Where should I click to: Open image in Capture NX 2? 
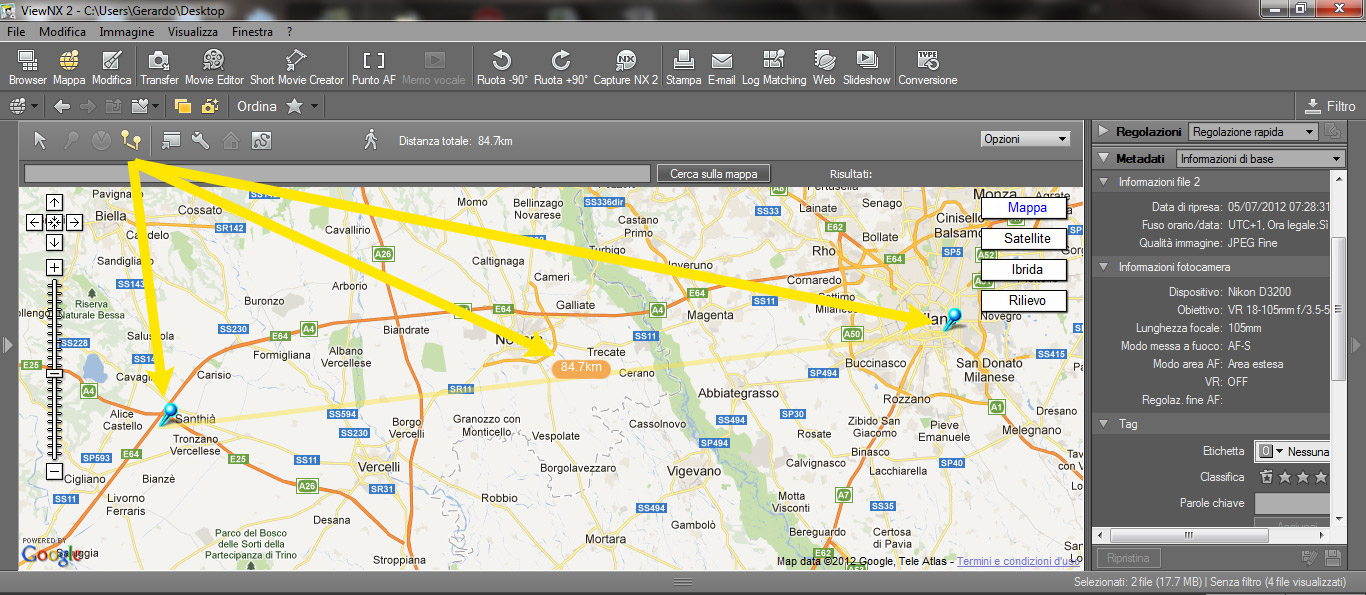click(626, 67)
